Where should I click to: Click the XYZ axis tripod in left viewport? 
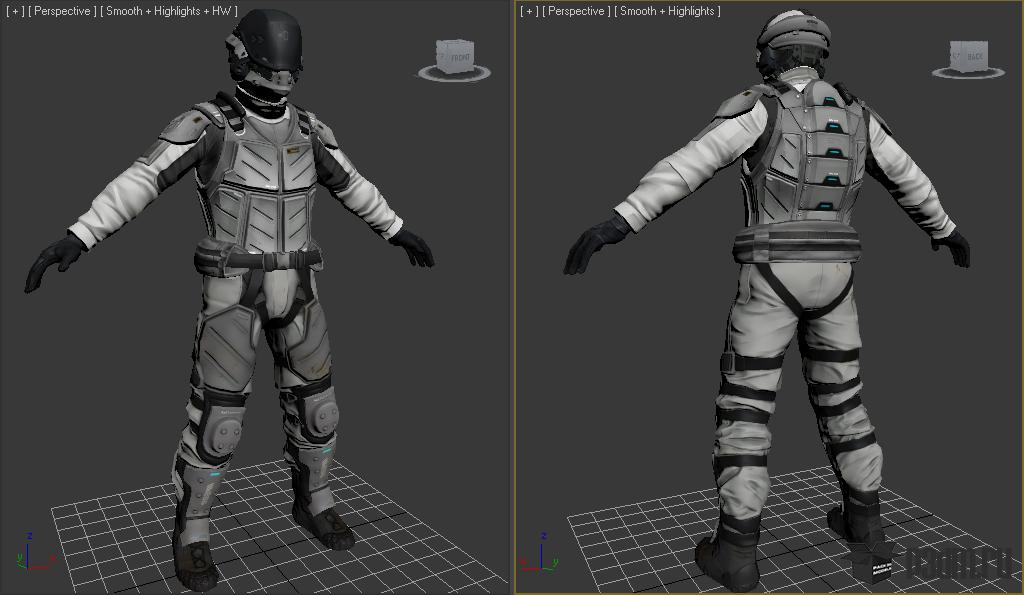33,554
